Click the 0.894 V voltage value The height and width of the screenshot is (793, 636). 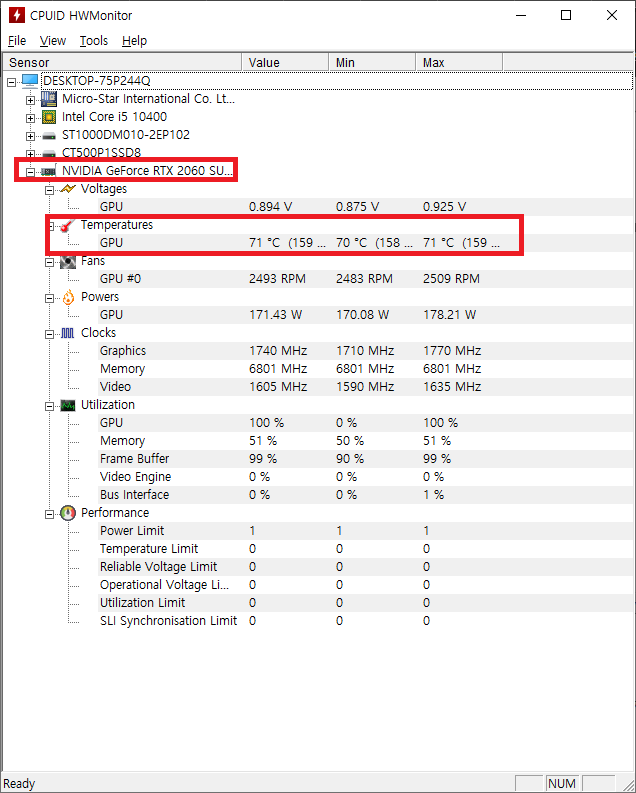(x=270, y=207)
